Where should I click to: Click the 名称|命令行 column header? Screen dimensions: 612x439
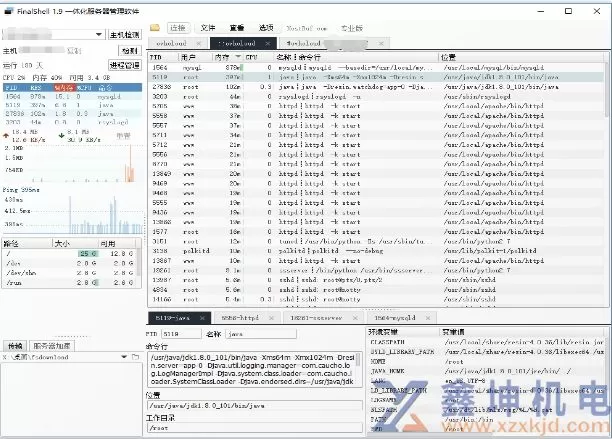[356, 57]
